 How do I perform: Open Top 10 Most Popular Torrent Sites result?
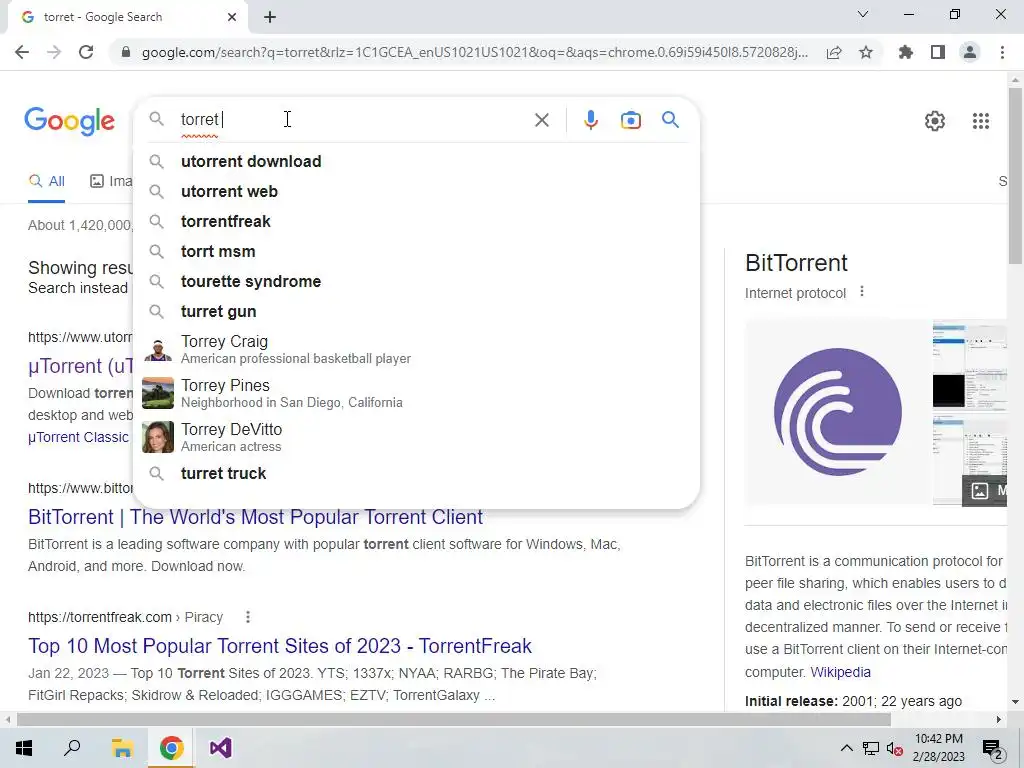(x=280, y=646)
